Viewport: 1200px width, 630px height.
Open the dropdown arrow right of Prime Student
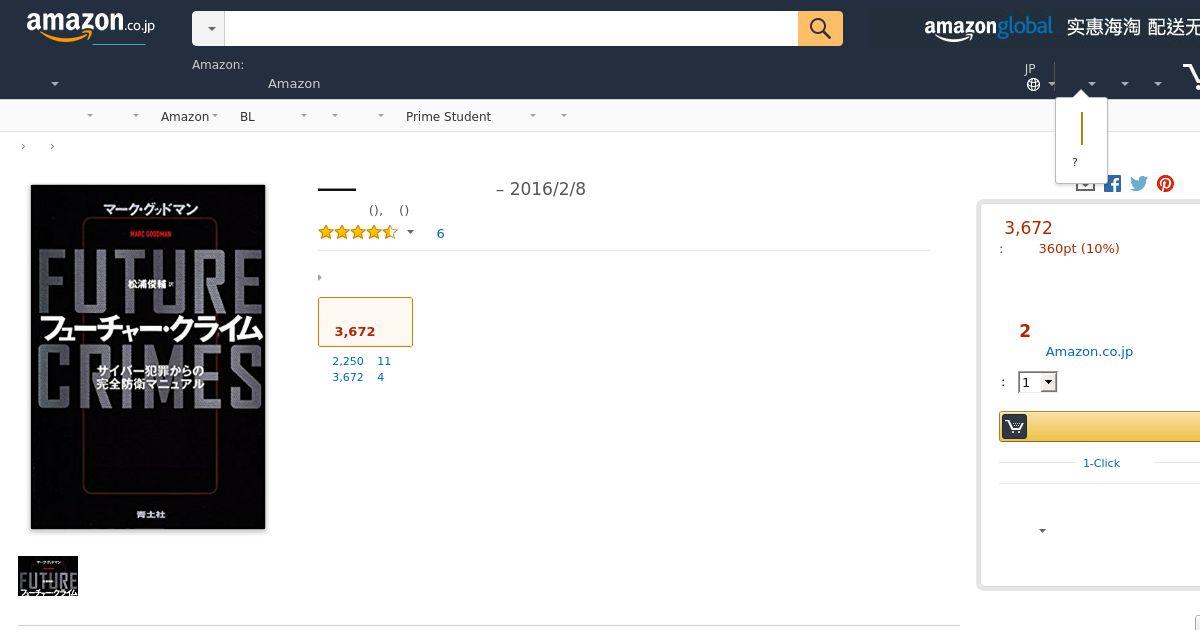tap(533, 116)
